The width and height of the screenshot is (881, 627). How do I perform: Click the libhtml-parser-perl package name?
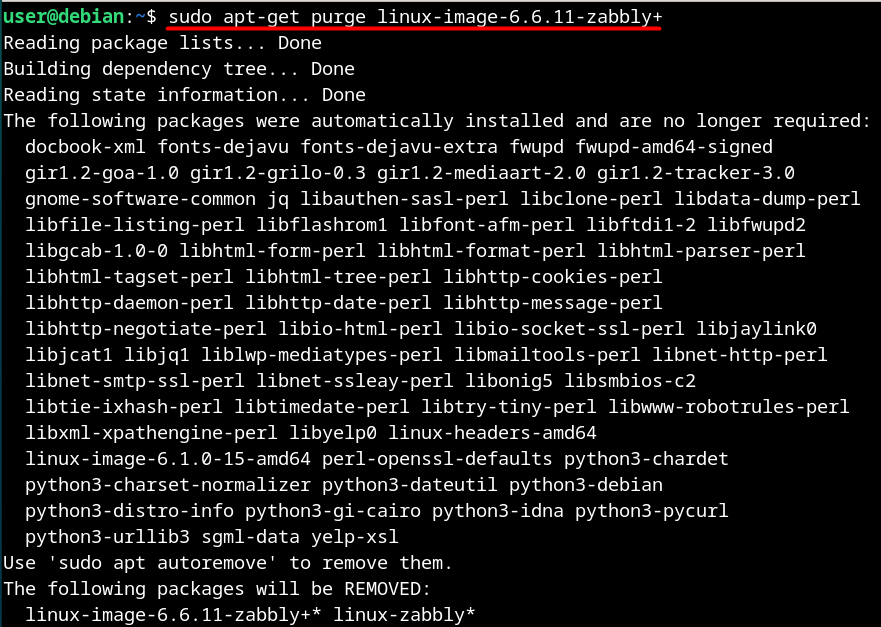701,251
